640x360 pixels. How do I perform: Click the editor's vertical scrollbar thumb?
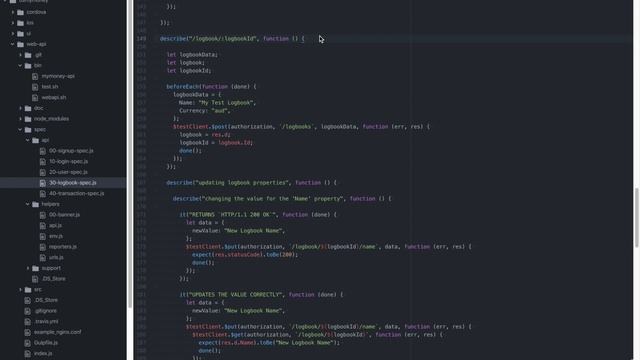(x=637, y=218)
